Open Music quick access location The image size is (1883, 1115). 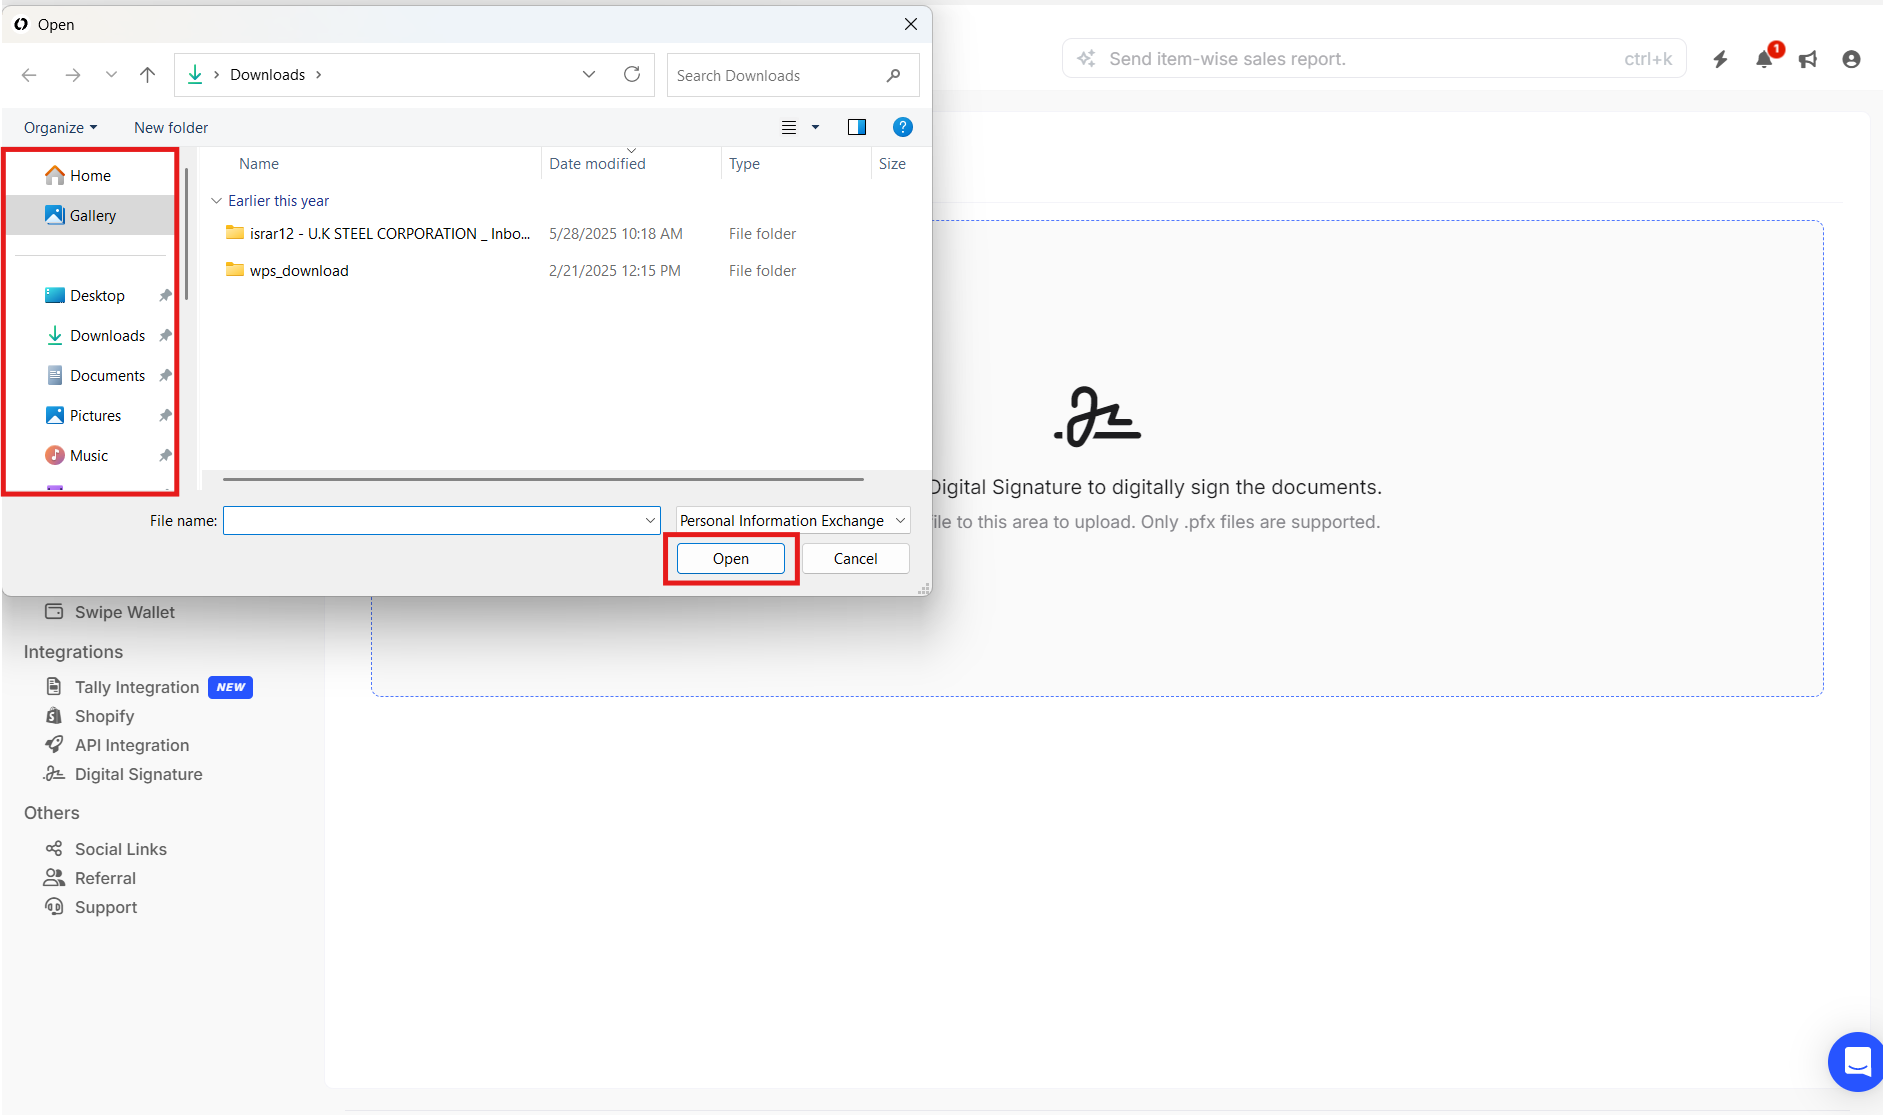pyautogui.click(x=89, y=456)
